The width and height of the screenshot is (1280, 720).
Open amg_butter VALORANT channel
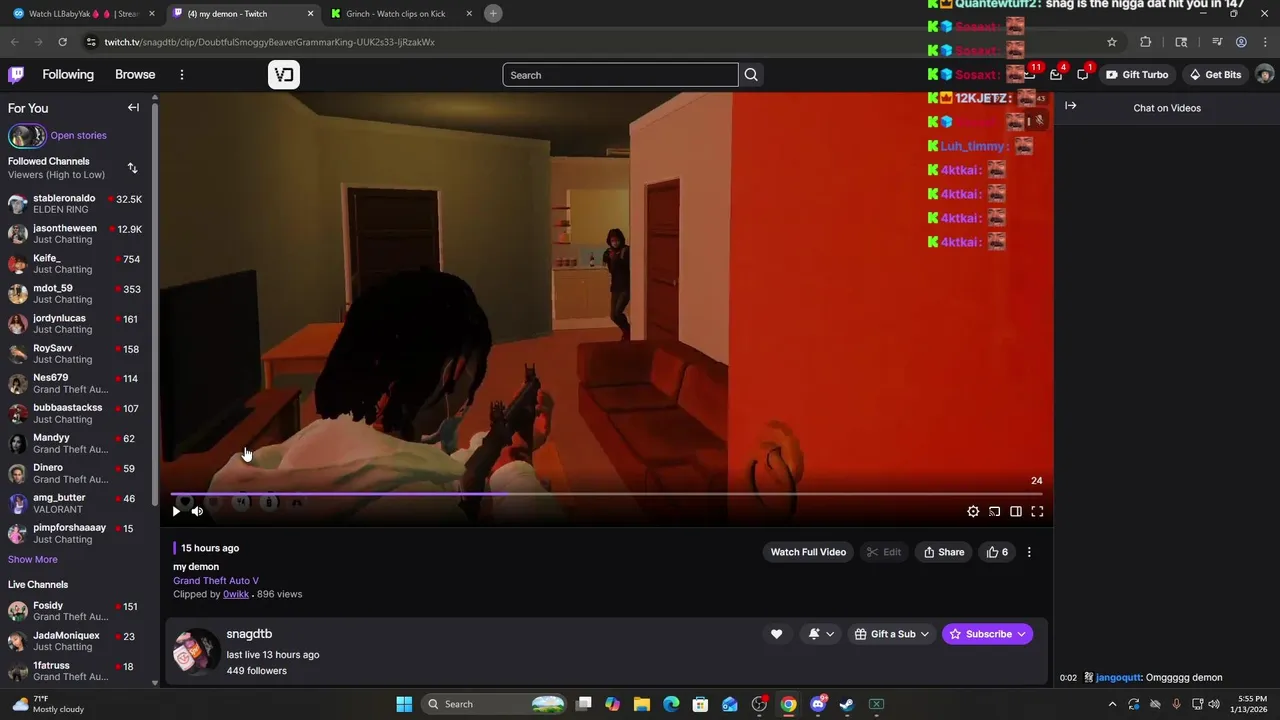[x=76, y=503]
